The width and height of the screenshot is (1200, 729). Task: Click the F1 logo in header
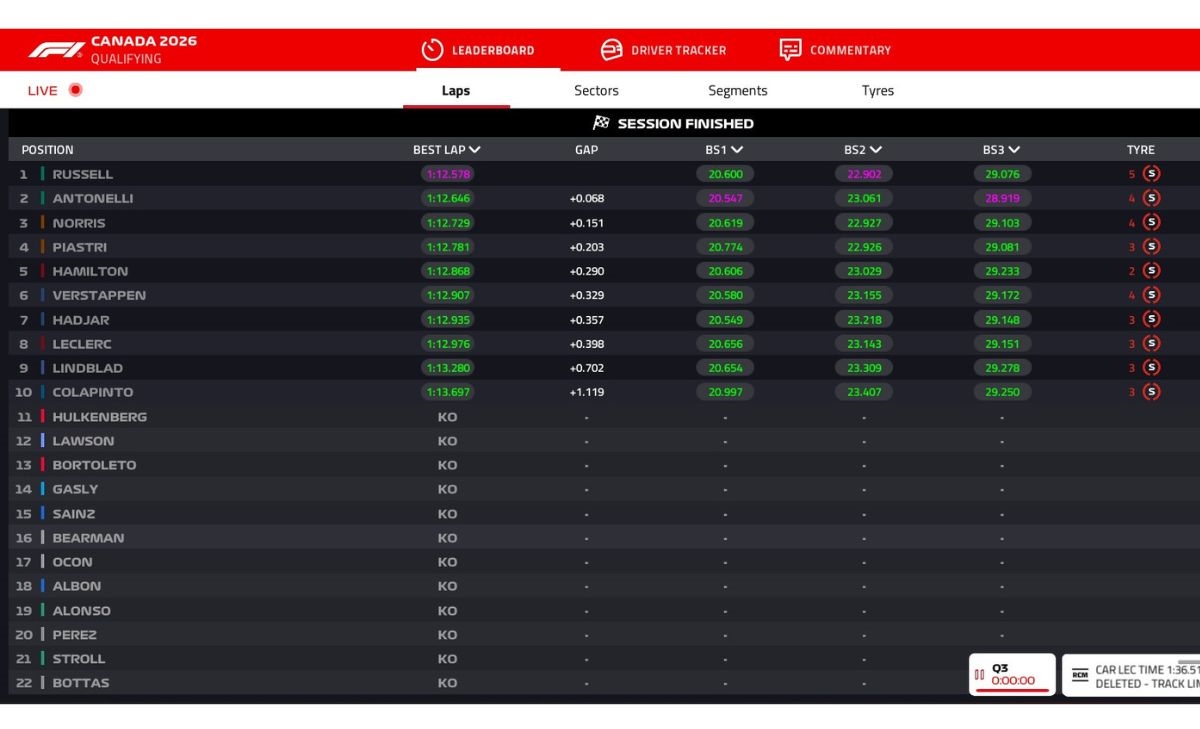(x=56, y=50)
